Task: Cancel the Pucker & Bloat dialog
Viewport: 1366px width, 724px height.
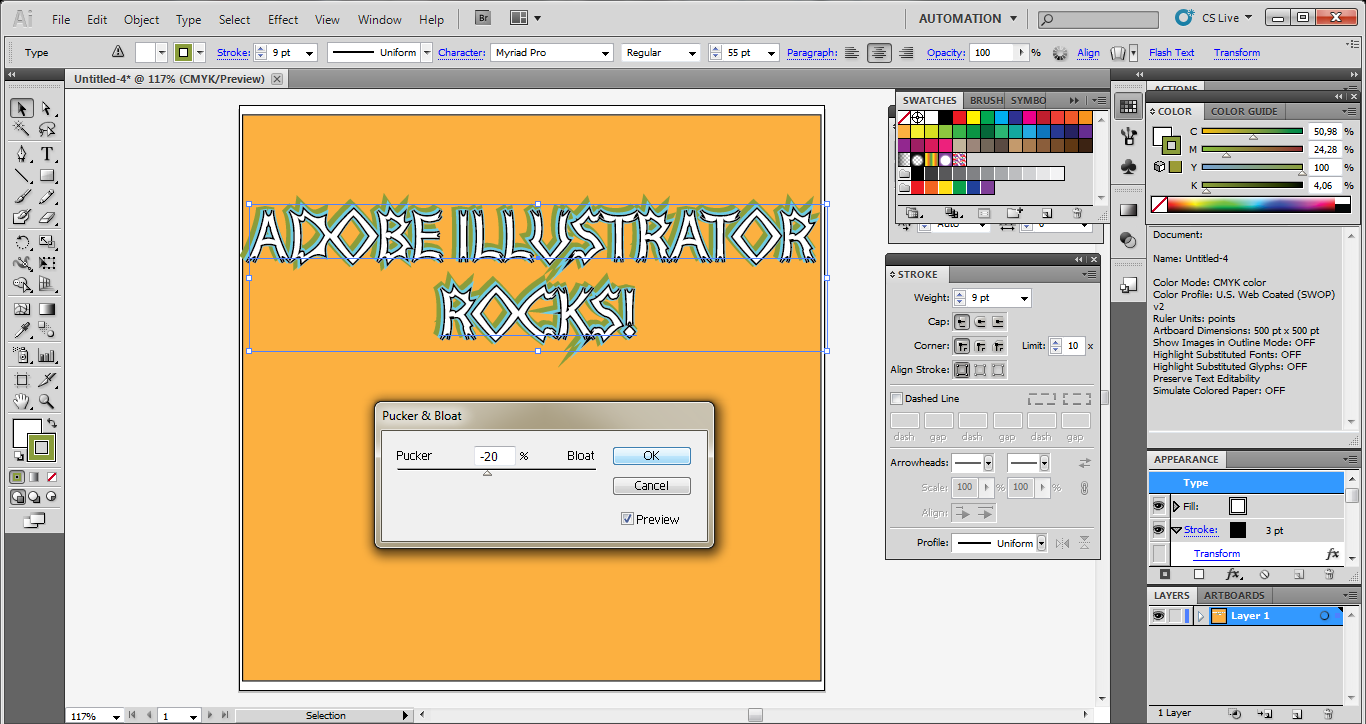Action: tap(651, 485)
